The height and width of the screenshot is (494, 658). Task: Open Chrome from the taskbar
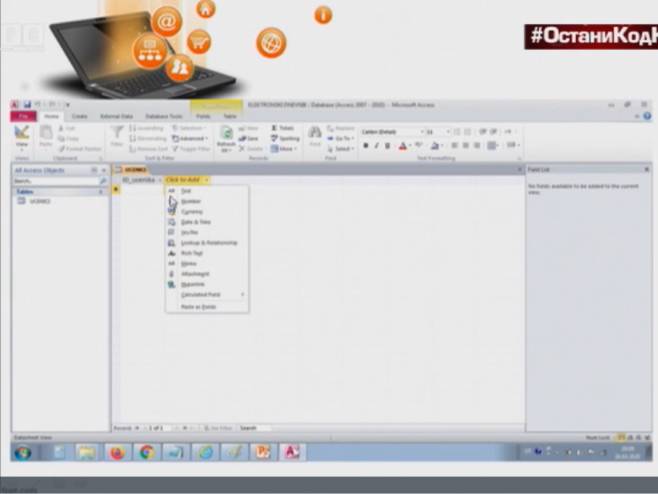146,452
